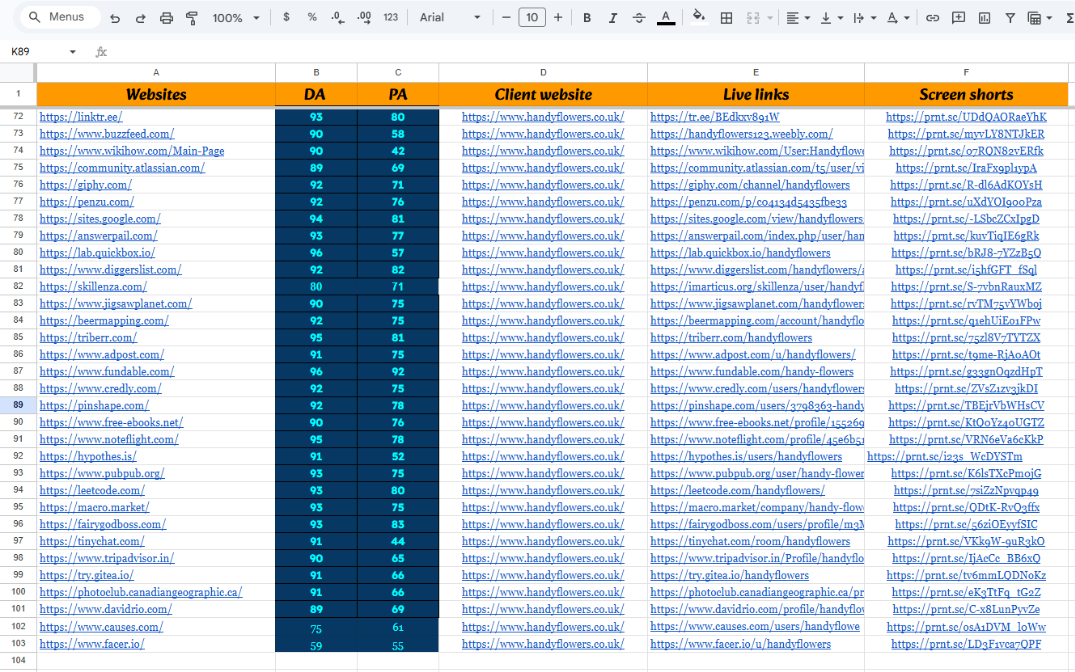This screenshot has height=672, width=1075.
Task: Select the Paint format tool
Action: pos(191,18)
